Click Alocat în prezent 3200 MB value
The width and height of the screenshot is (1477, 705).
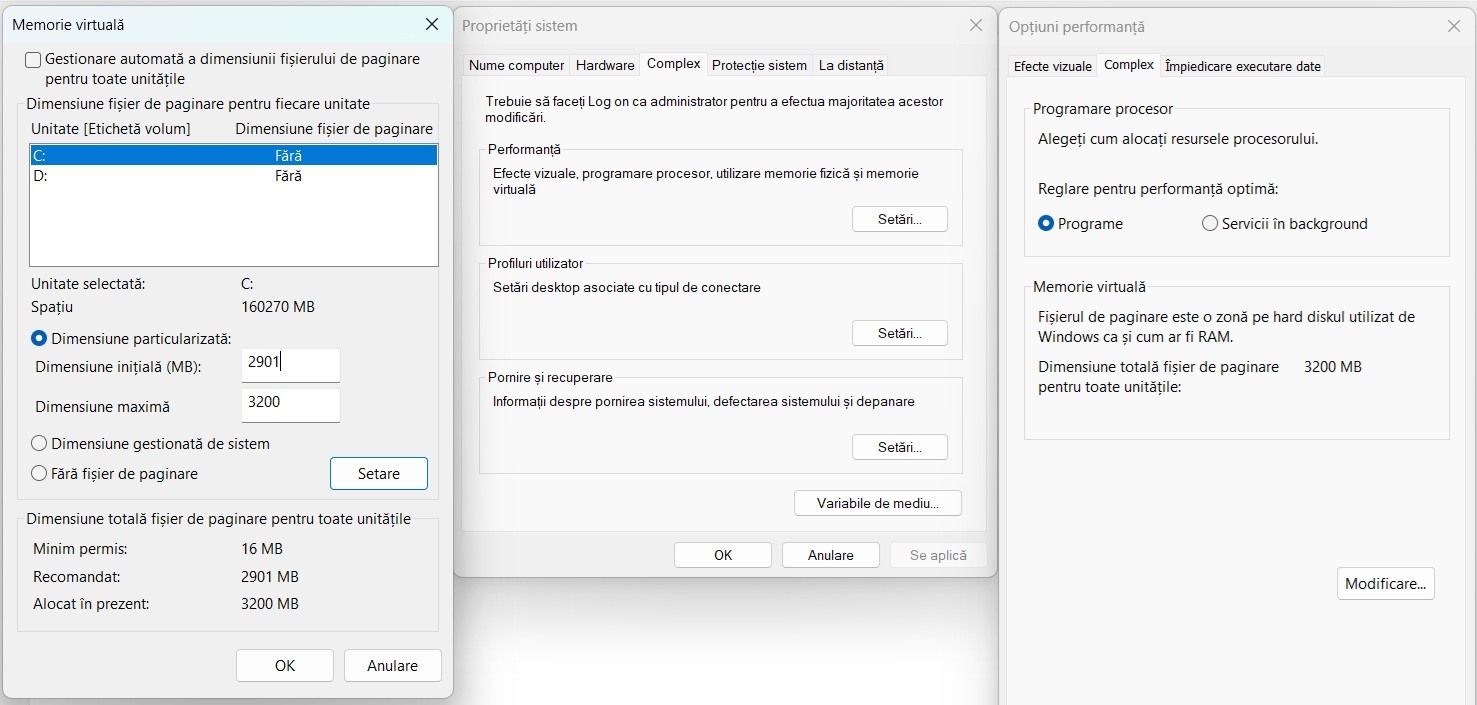pos(270,604)
